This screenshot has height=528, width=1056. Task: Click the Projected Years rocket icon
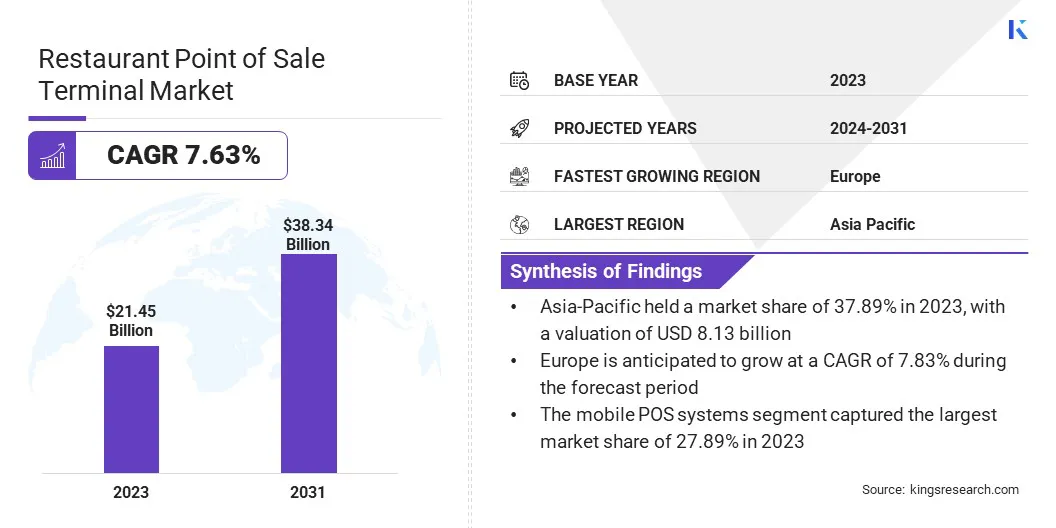click(x=519, y=128)
